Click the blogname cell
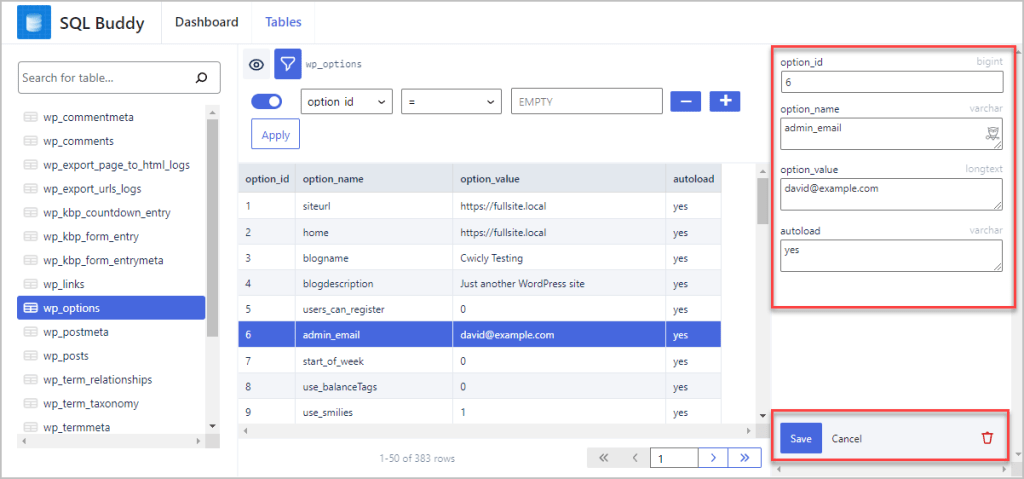 (x=374, y=258)
